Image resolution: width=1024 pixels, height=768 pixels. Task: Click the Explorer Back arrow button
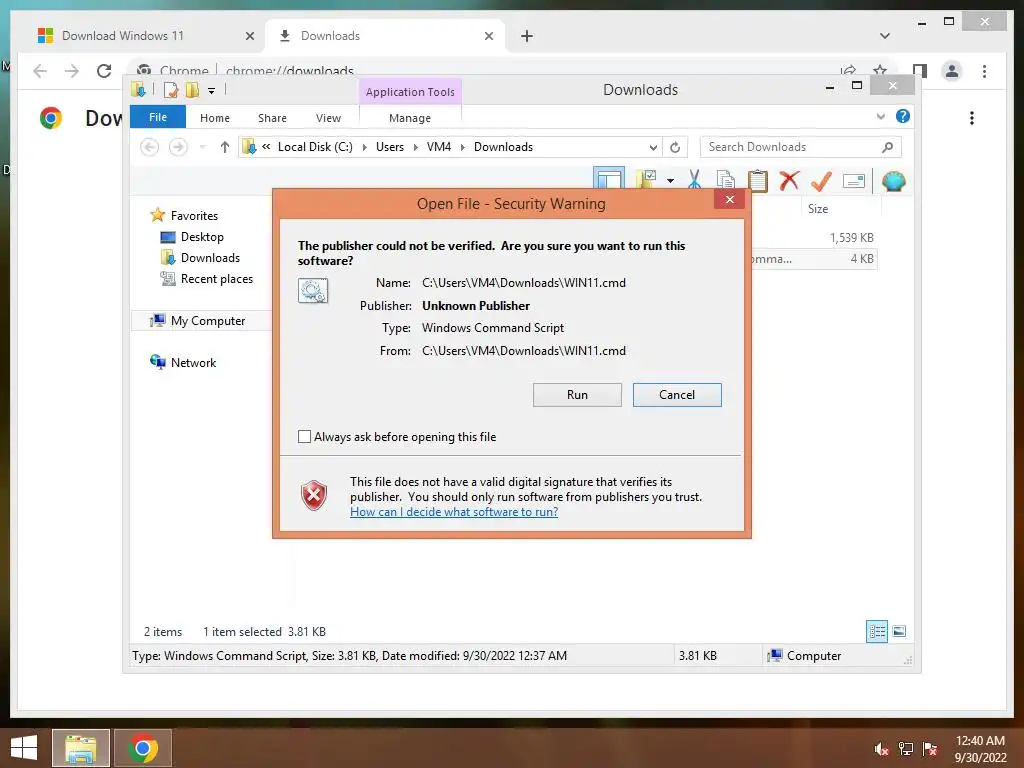[x=150, y=147]
